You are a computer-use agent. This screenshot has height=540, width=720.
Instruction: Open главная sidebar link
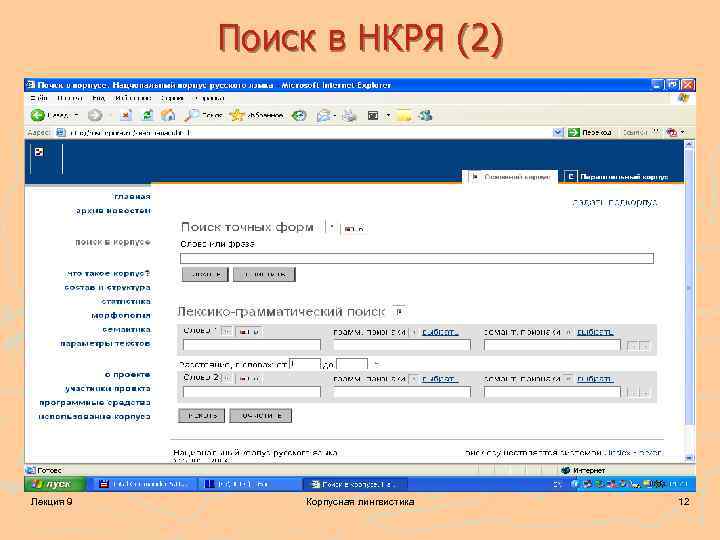[x=132, y=197]
